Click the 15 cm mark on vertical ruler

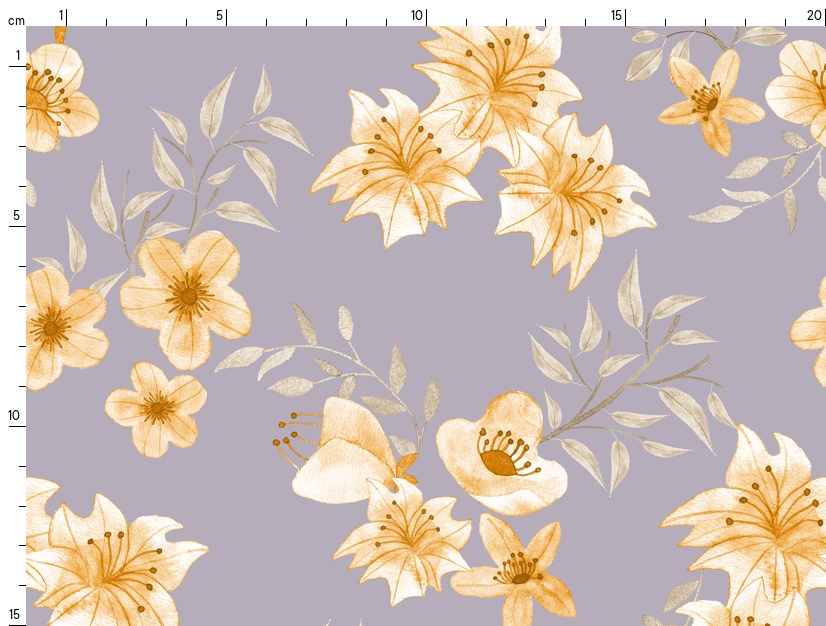coord(15,614)
